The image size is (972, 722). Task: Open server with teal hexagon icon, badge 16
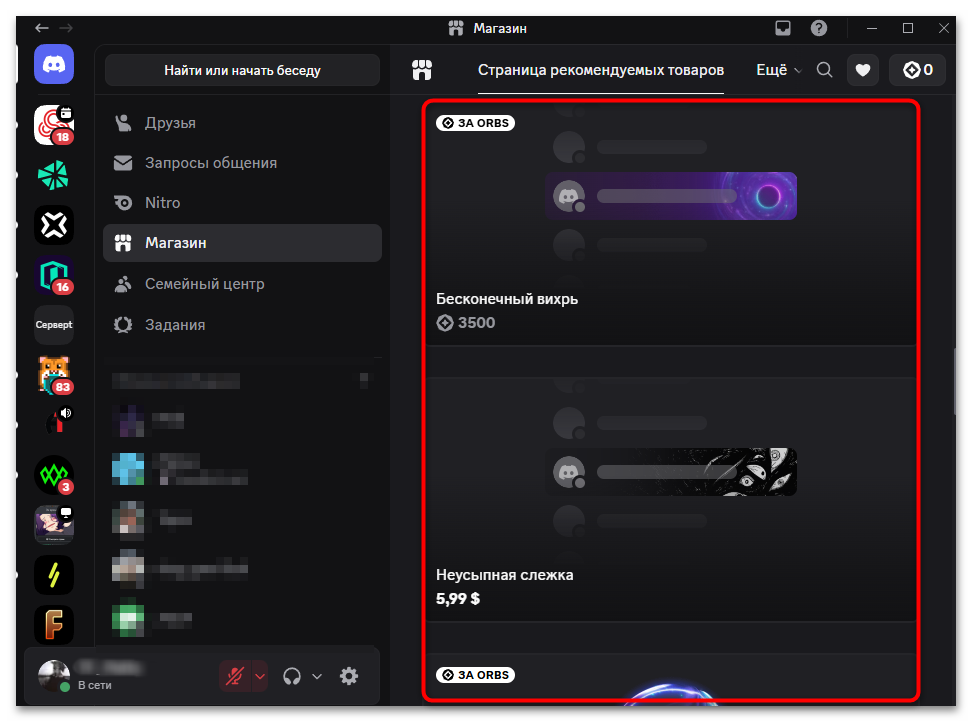[x=54, y=275]
